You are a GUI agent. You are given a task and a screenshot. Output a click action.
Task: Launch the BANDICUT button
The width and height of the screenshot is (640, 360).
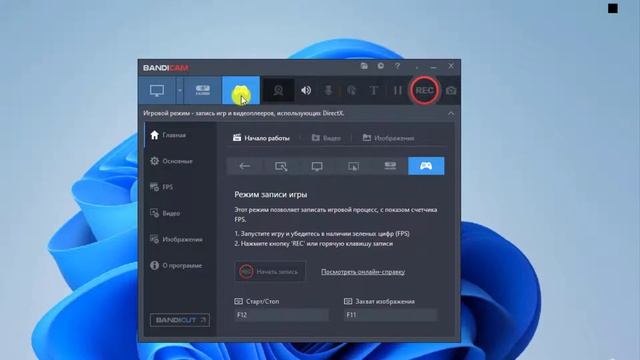click(180, 320)
